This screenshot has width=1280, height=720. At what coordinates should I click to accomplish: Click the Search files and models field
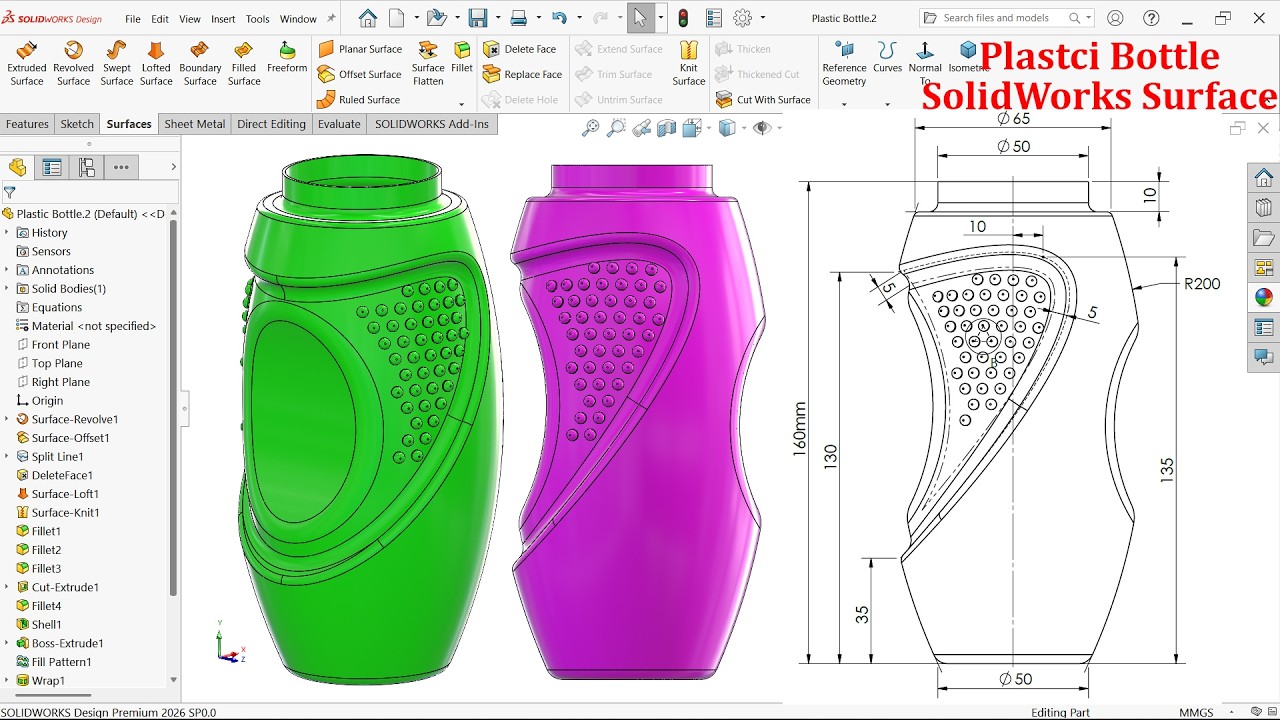1004,18
